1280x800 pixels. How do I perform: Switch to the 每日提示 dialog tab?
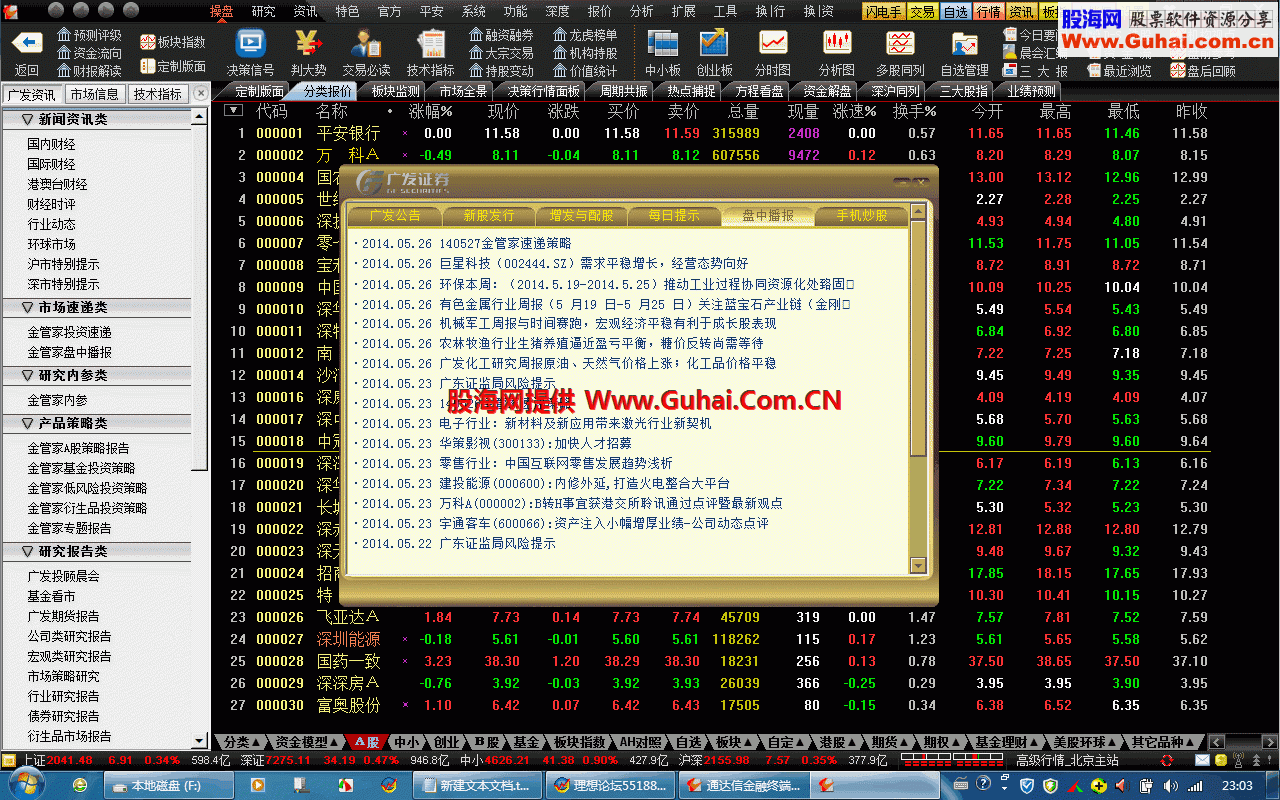(x=674, y=215)
